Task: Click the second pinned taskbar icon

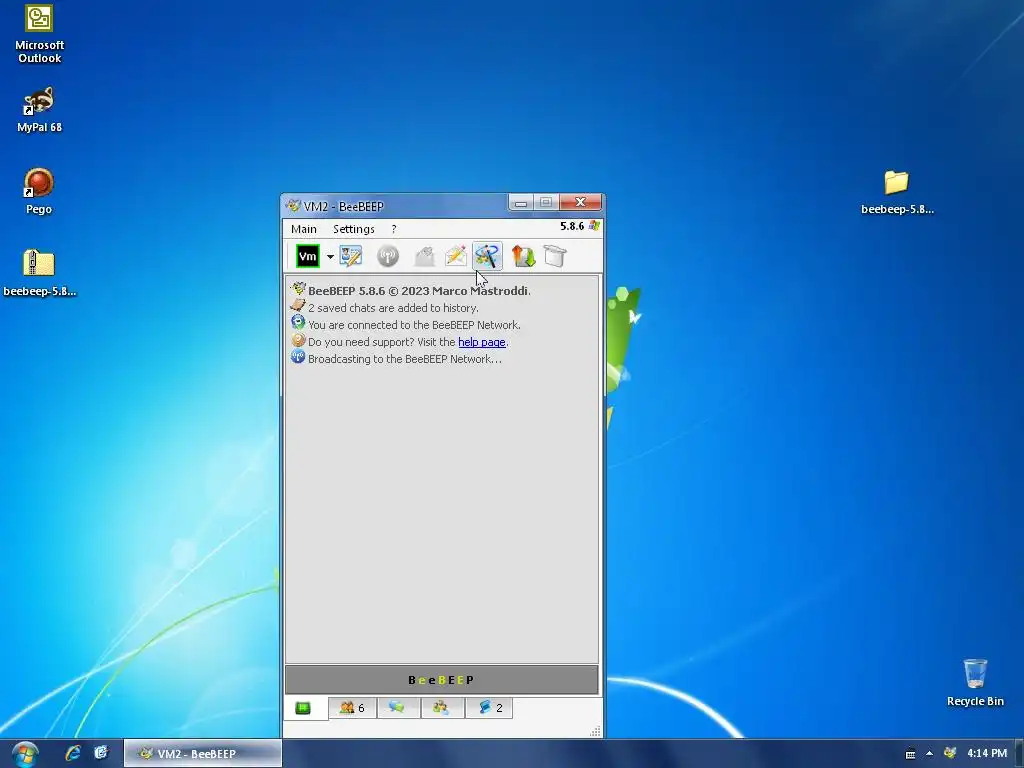Action: pos(101,754)
